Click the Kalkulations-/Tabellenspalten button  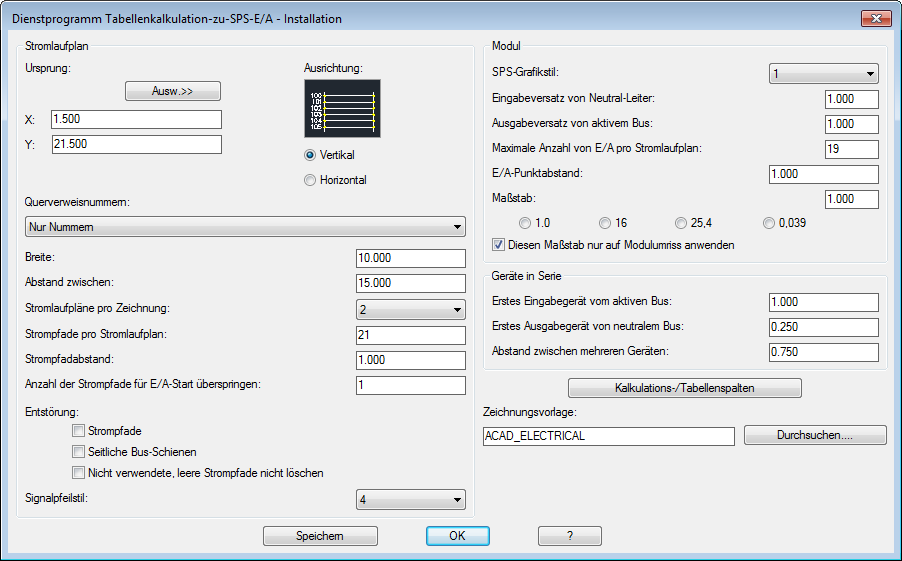[685, 388]
